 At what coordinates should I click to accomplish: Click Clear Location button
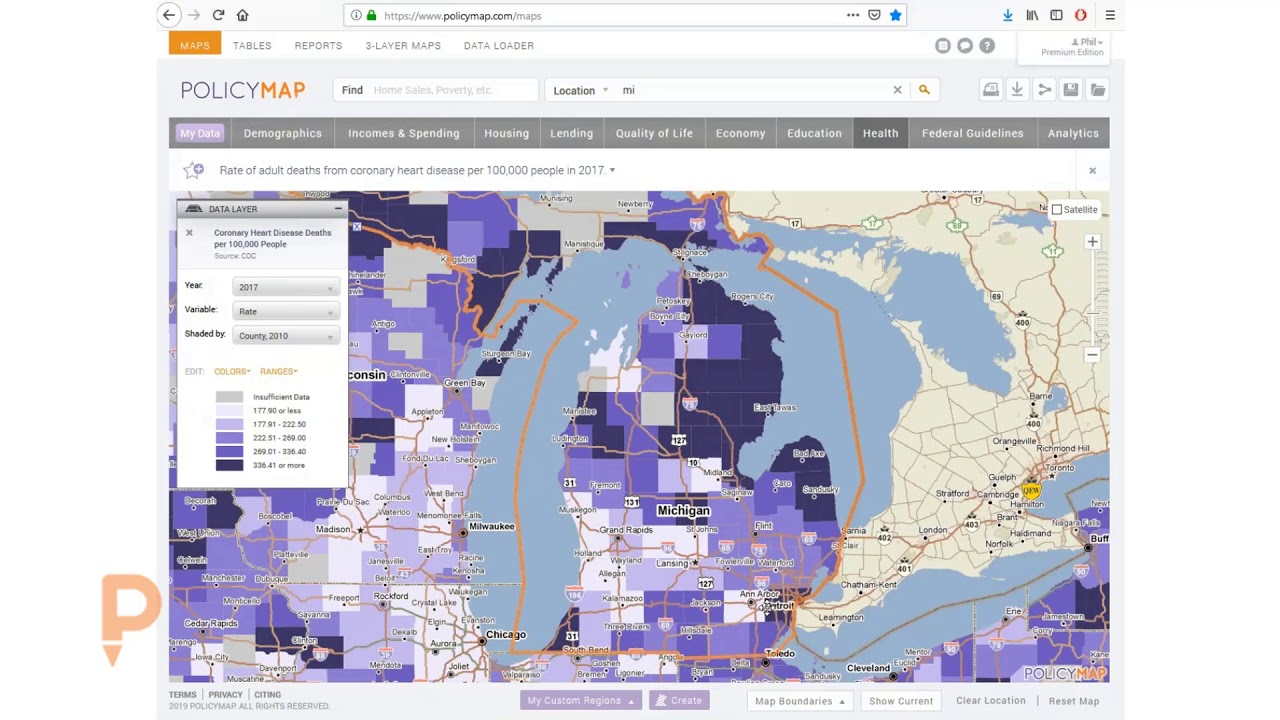pos(991,701)
